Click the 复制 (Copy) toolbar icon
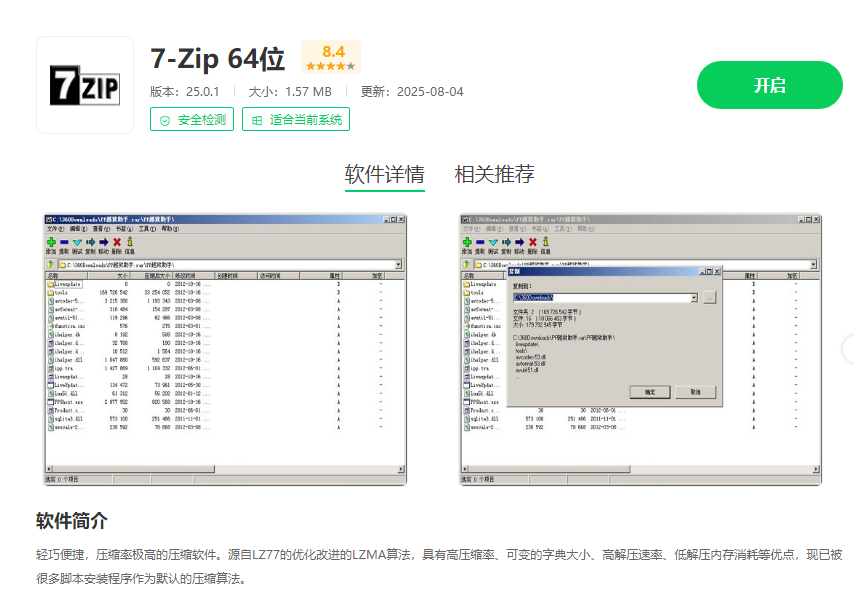854x593 pixels. (x=91, y=242)
